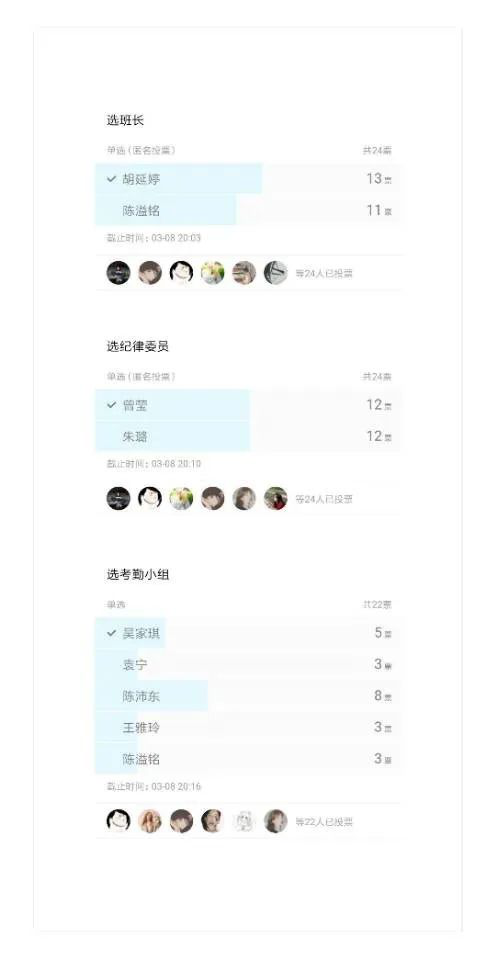Select the 陈溢铭 option under 选班长
The width and height of the screenshot is (496, 960).
tap(248, 211)
